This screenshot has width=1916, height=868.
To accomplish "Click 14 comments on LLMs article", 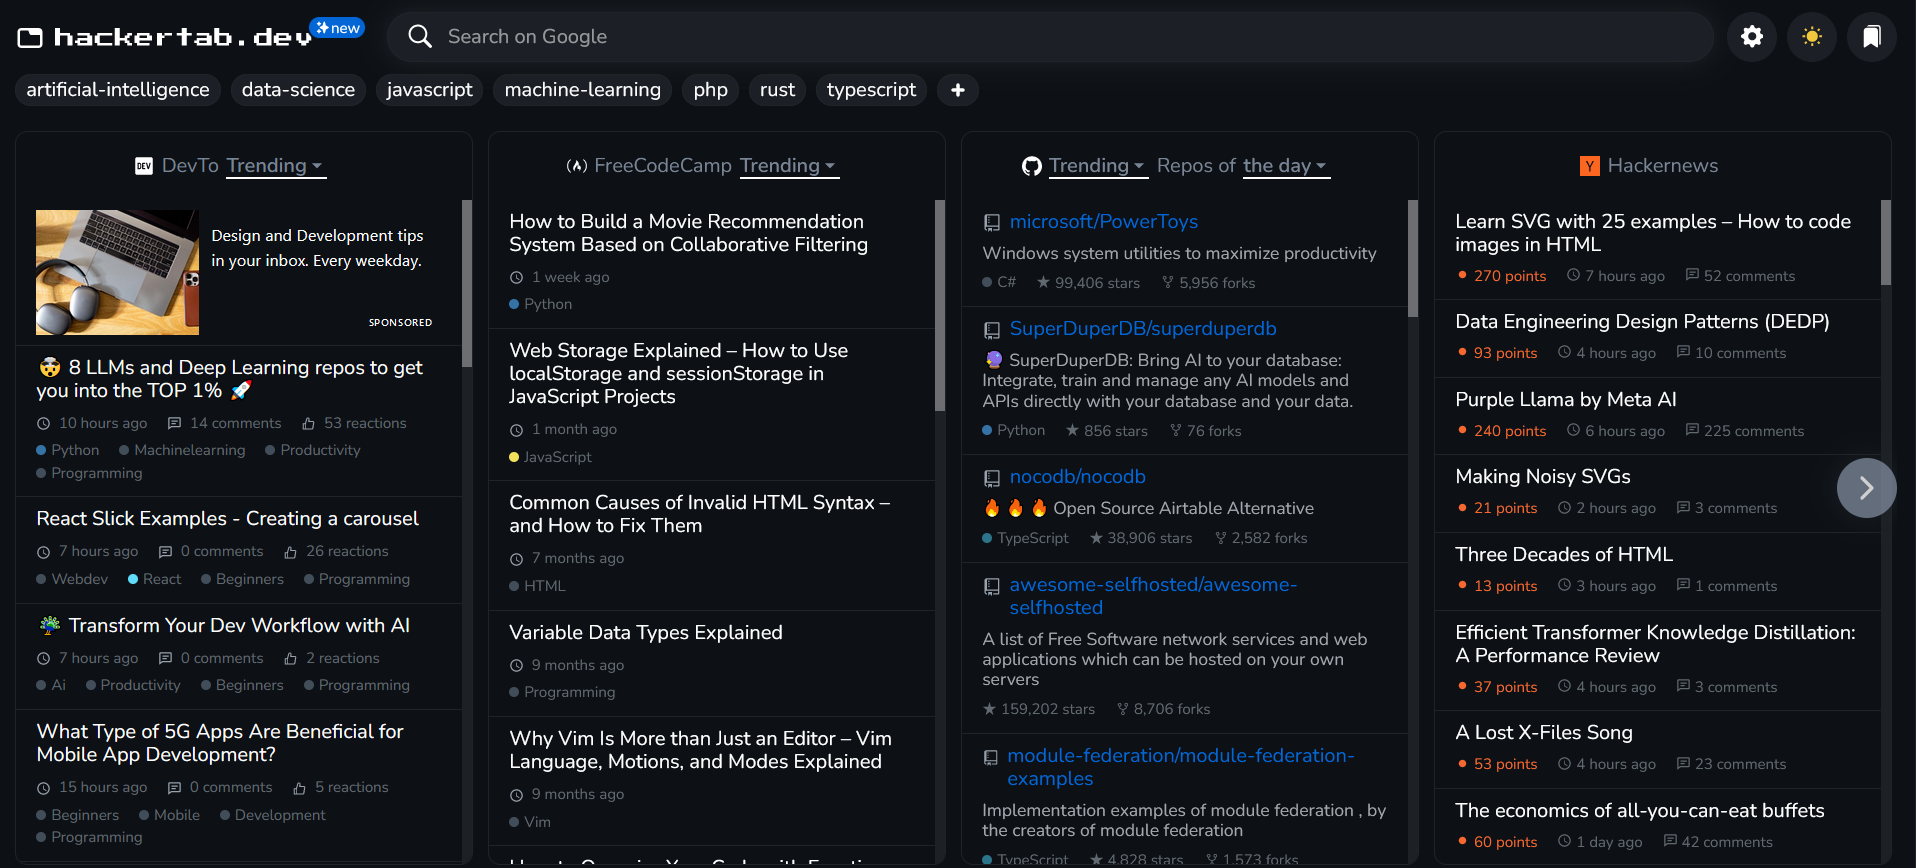I will [225, 423].
